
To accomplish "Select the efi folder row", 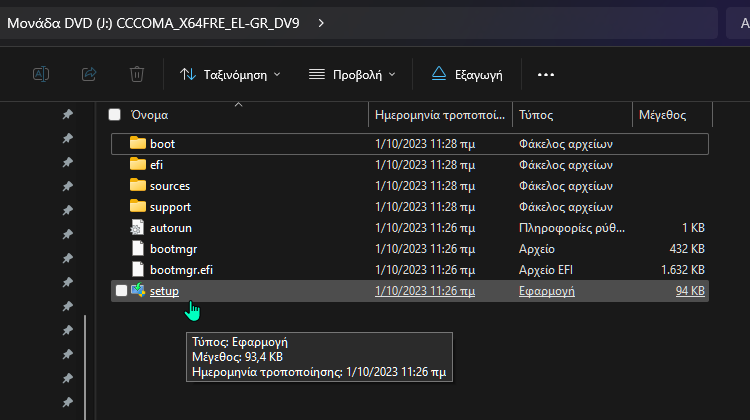I will coord(300,165).
